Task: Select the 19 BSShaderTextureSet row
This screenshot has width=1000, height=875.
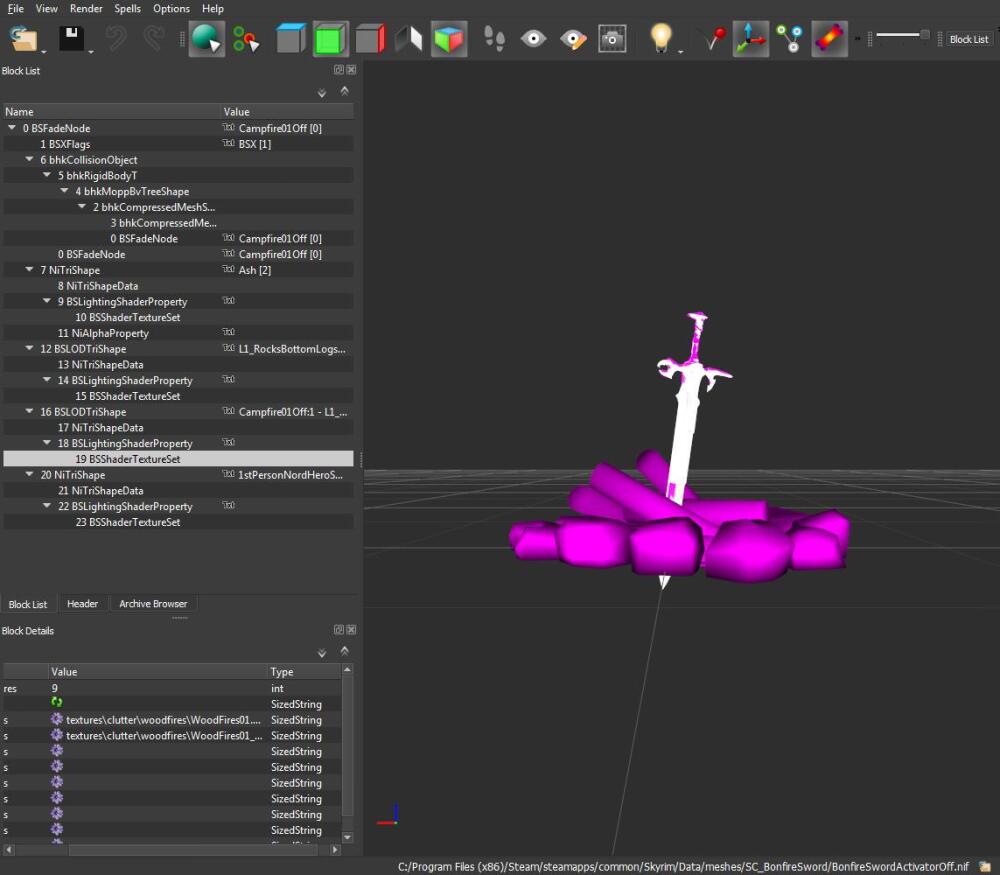Action: tap(179, 459)
